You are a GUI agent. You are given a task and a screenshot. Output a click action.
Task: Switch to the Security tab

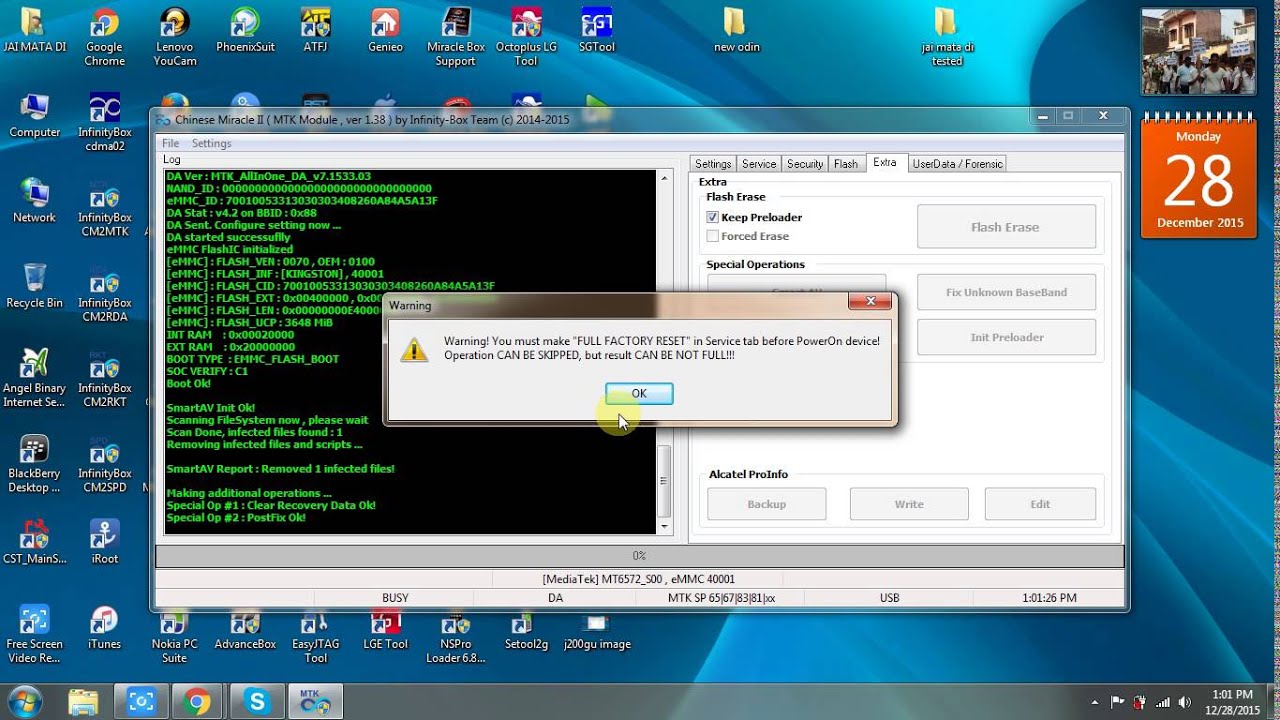[805, 164]
